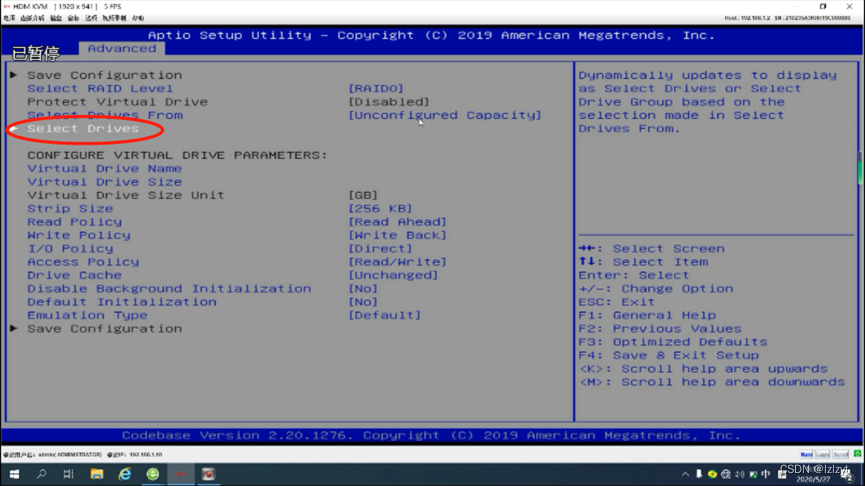This screenshot has width=865, height=486.
Task: Select the Protect Virtual Drive row
Action: click(x=118, y=102)
